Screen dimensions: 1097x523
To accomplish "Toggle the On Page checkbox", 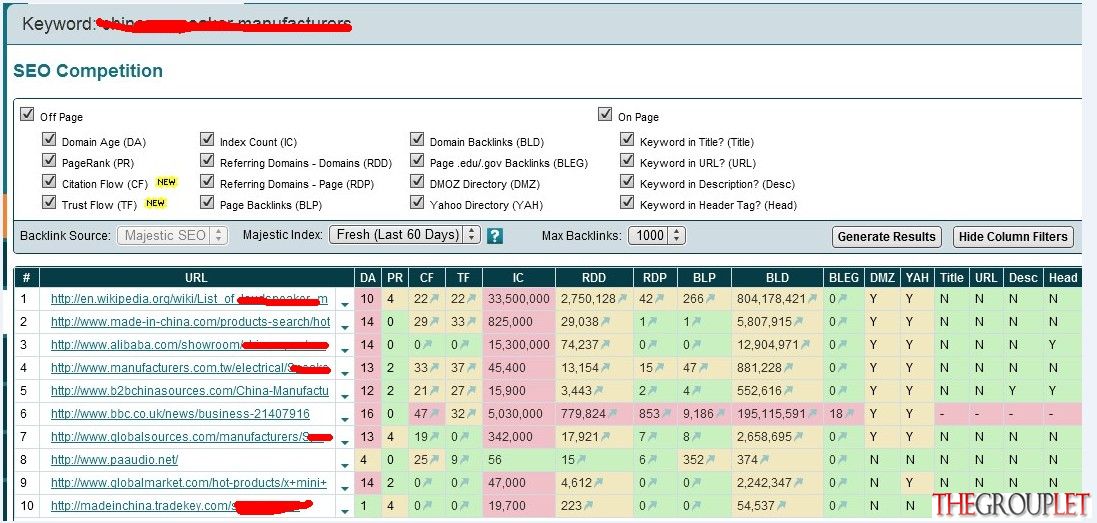I will (x=605, y=114).
